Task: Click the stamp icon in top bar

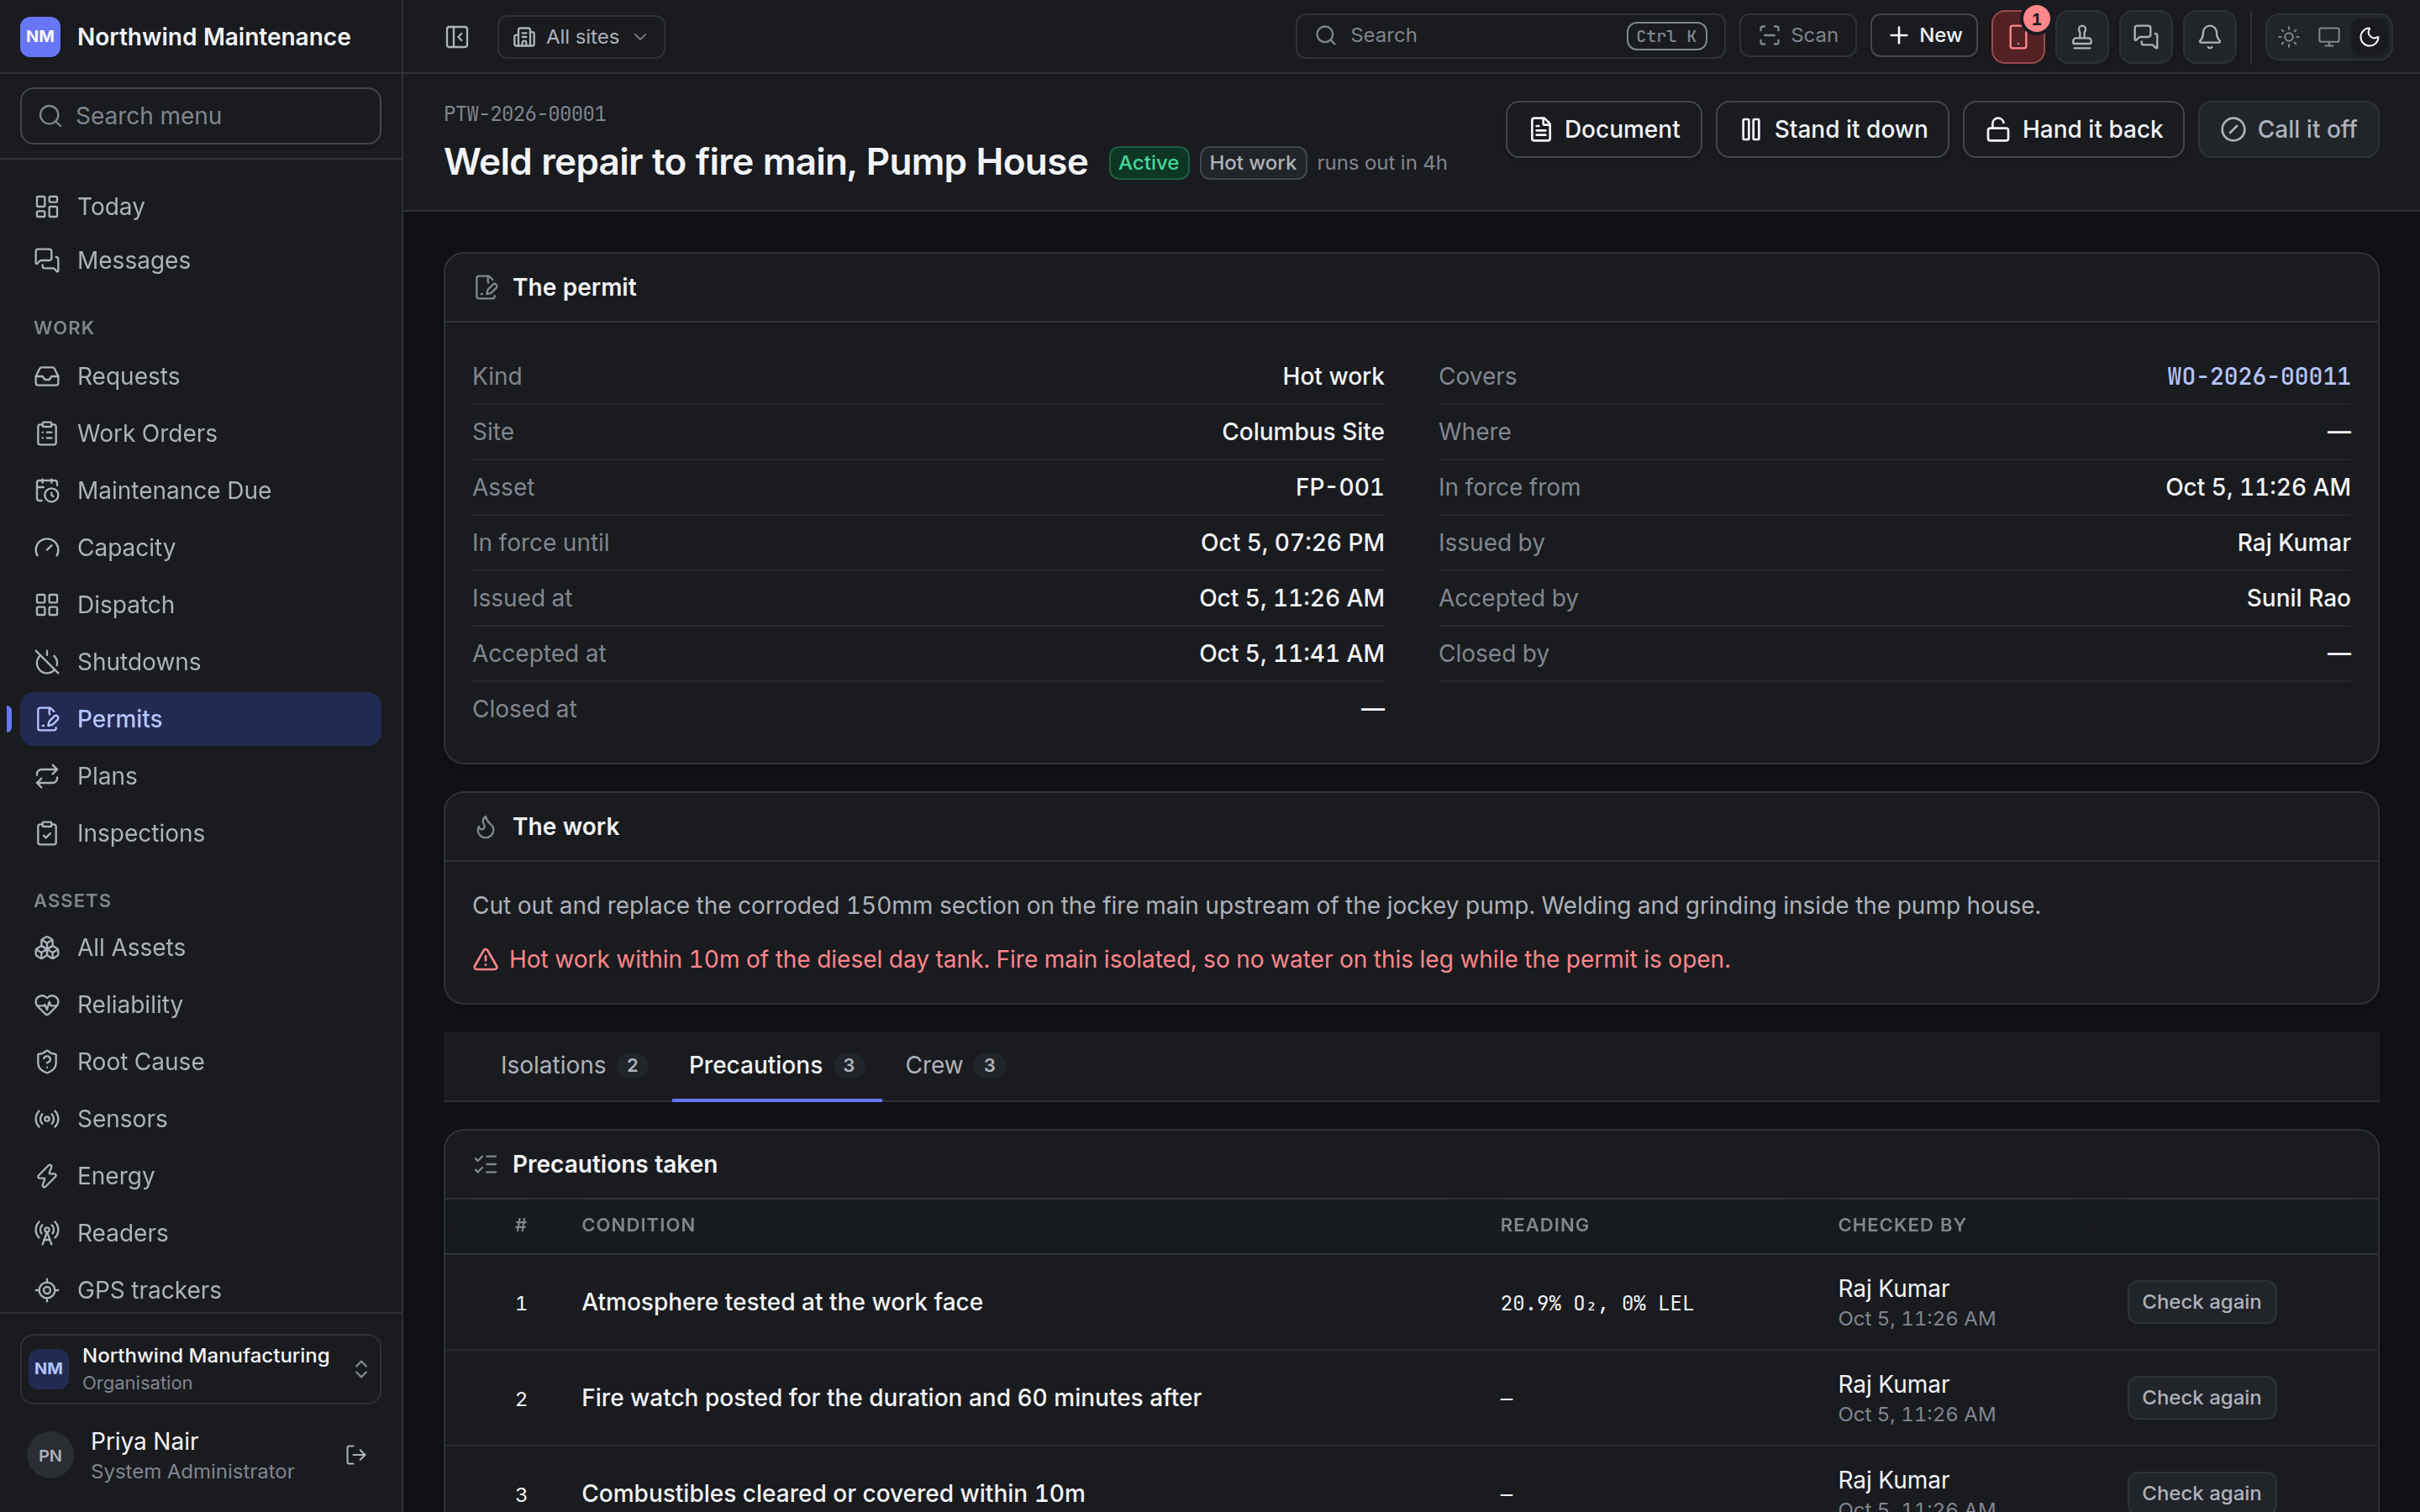Action: click(x=2082, y=37)
